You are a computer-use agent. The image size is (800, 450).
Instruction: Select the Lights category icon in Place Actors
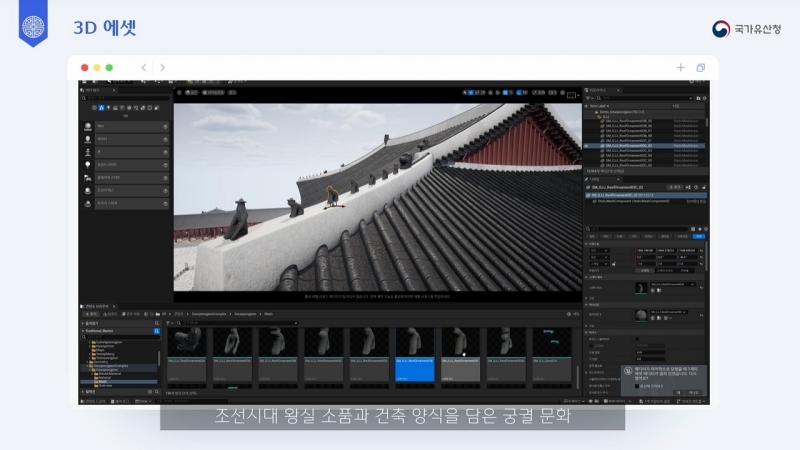pos(108,108)
